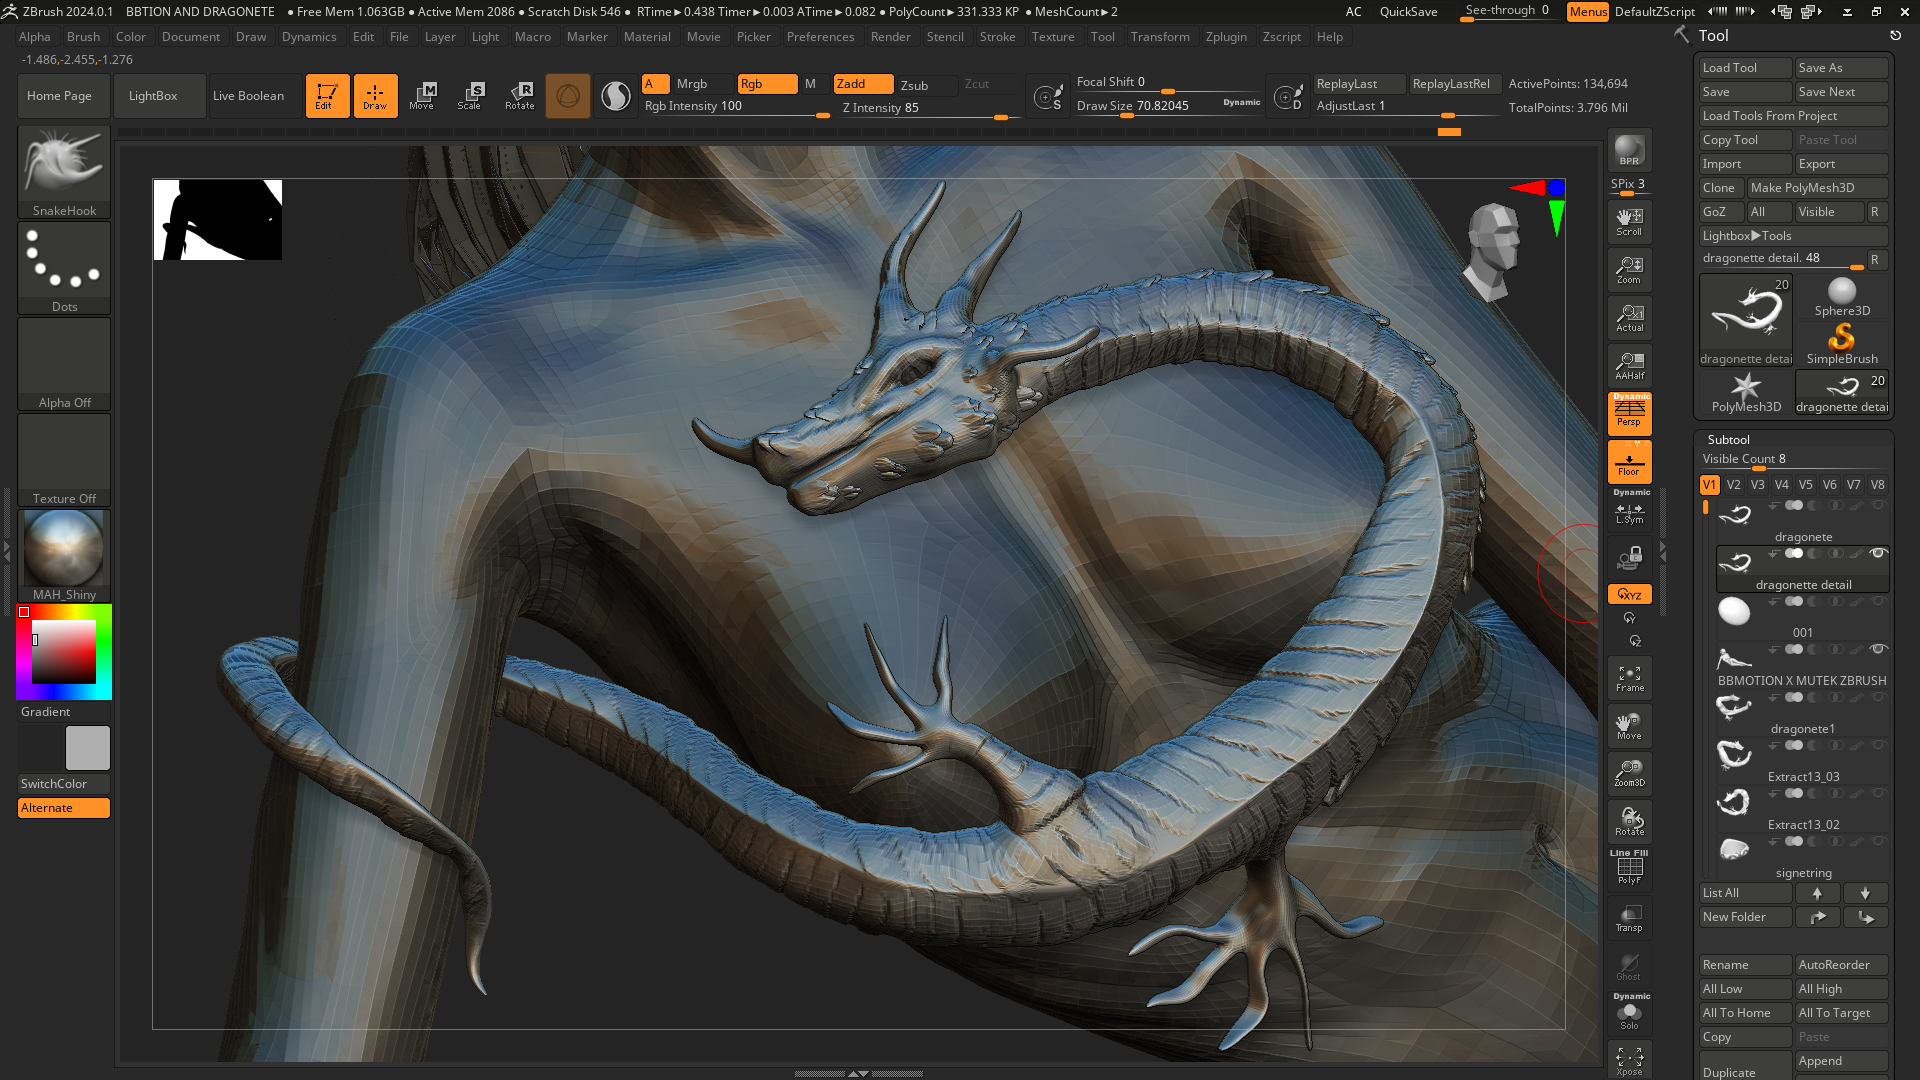The height and width of the screenshot is (1080, 1920).
Task: Click the AAHalf zoom icon
Action: coord(1629,365)
